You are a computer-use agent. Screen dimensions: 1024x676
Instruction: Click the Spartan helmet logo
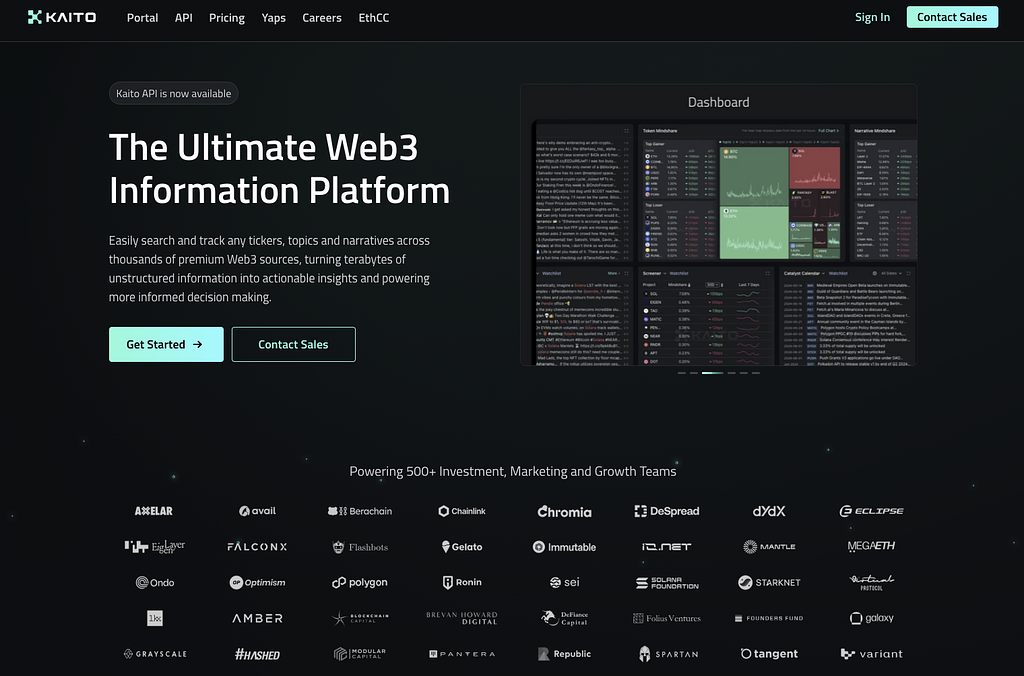(x=667, y=654)
